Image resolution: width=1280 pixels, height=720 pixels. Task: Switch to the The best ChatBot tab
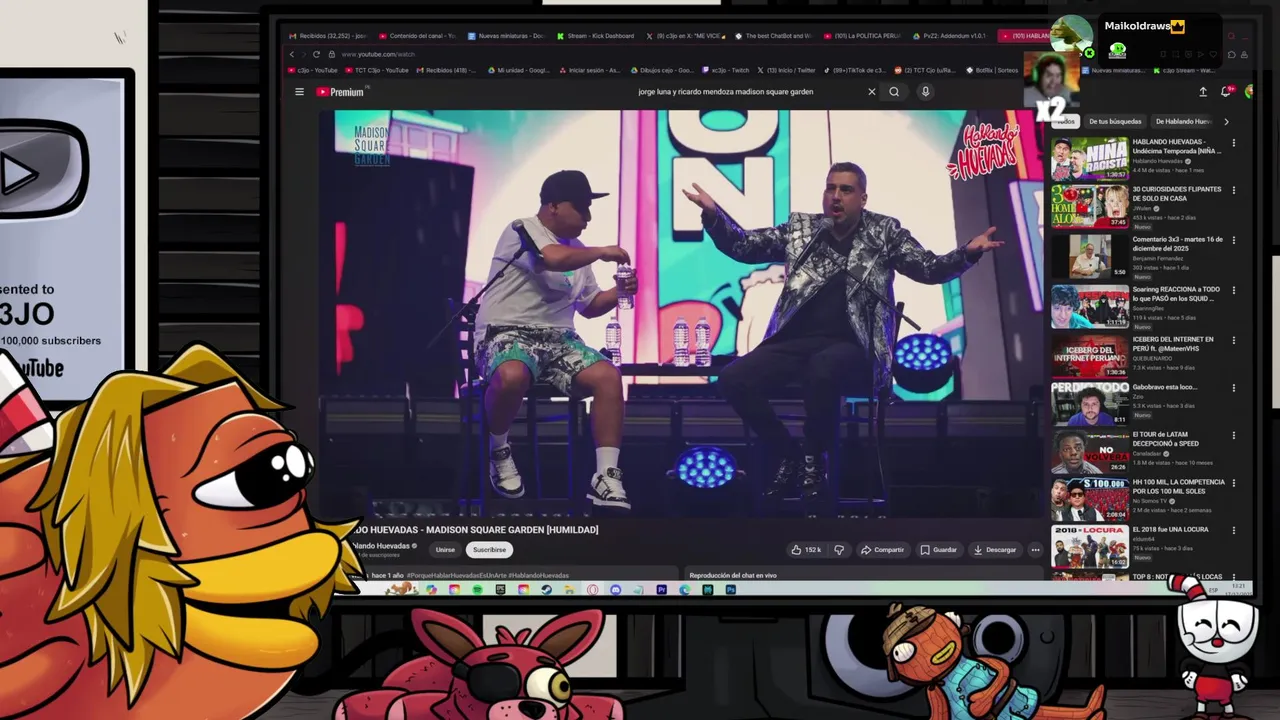[x=774, y=36]
